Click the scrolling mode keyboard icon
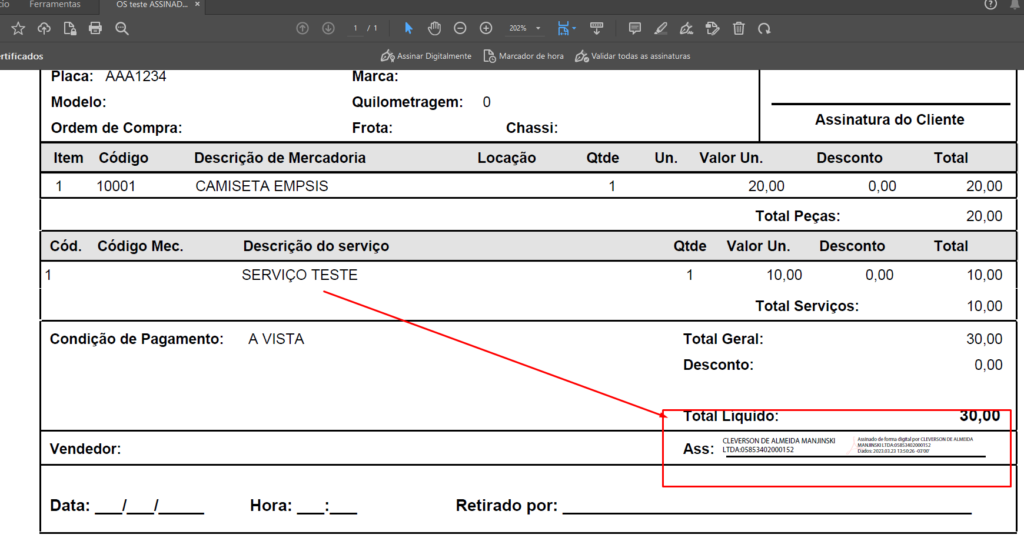 pos(596,28)
